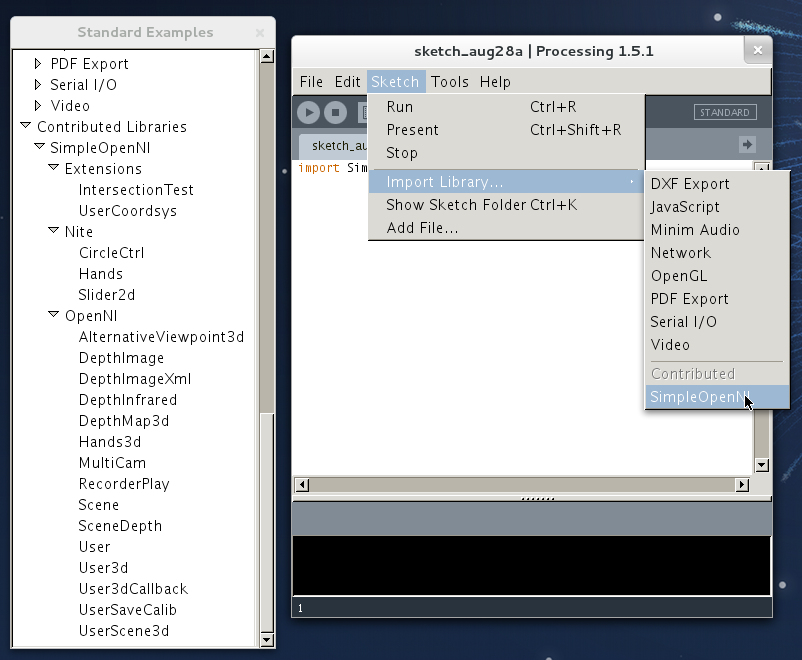The image size is (802, 660).
Task: Select the UserScene3d example
Action: pos(124,630)
